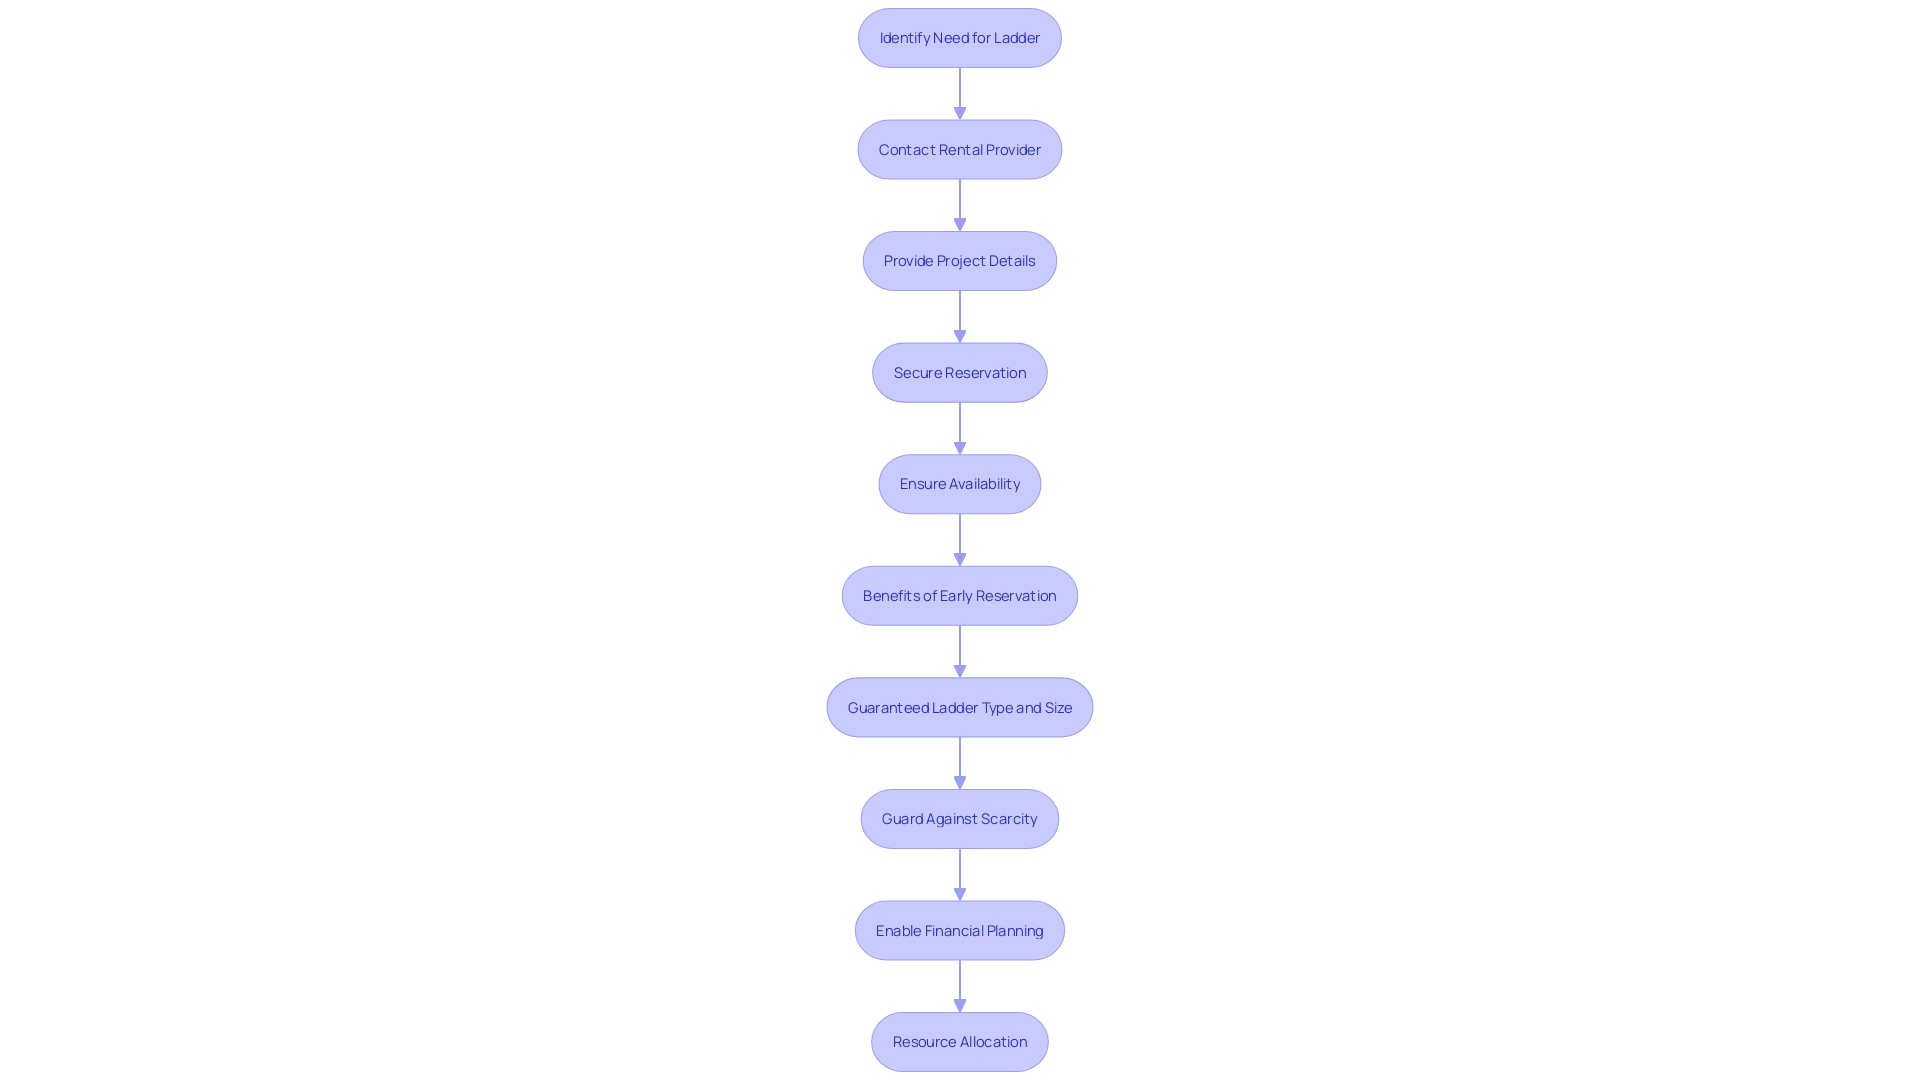This screenshot has width=1920, height=1080.
Task: Click the Contact Rental Provider node
Action: tap(959, 148)
